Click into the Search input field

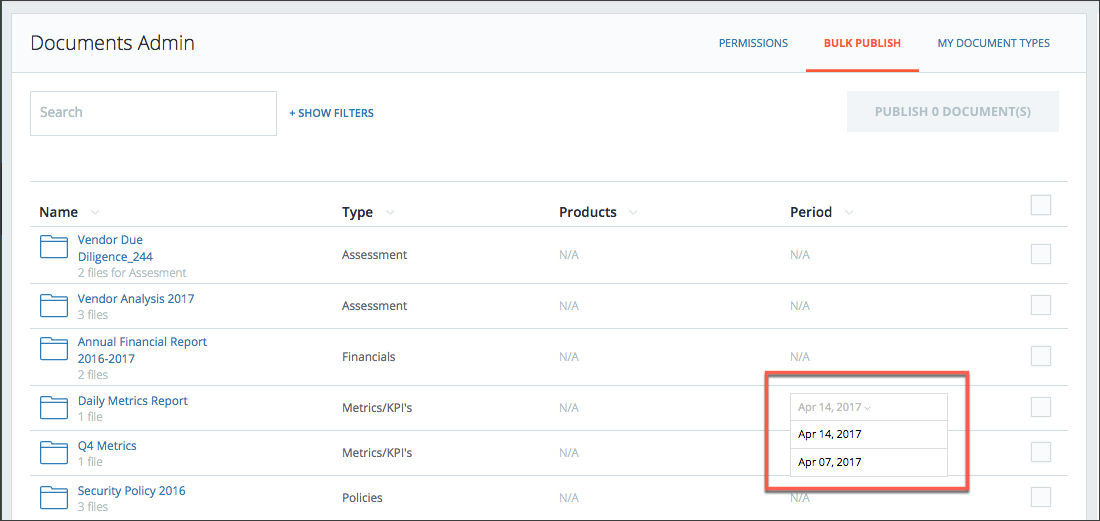[x=153, y=113]
